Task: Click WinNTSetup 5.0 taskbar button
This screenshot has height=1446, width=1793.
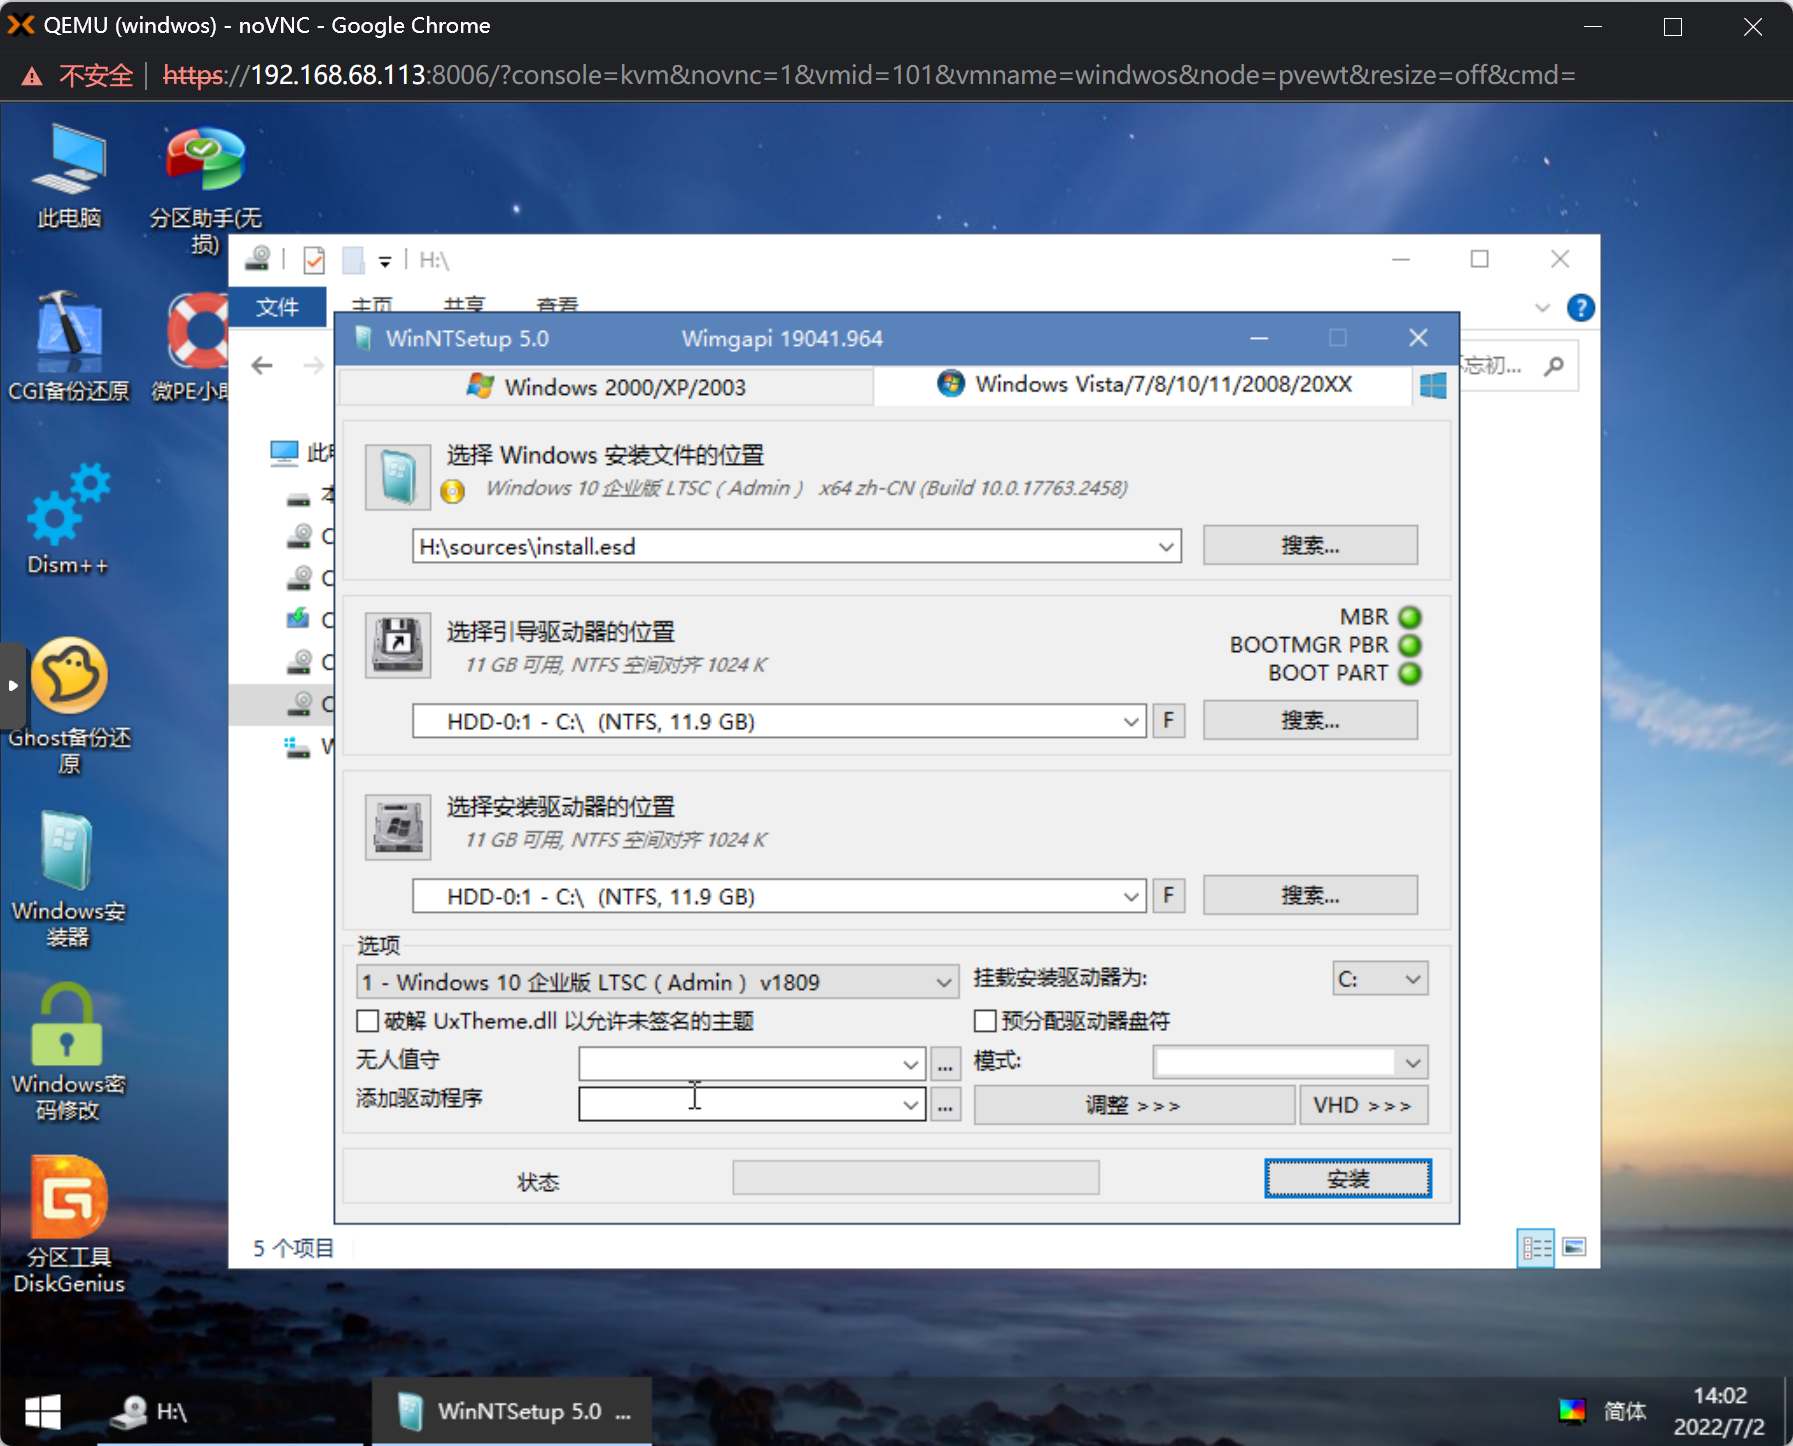Action: (x=512, y=1411)
